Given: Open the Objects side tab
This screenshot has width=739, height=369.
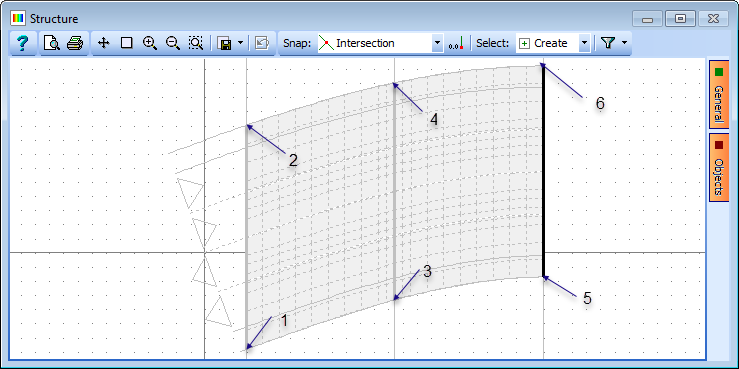Looking at the screenshot, I should click(x=718, y=167).
